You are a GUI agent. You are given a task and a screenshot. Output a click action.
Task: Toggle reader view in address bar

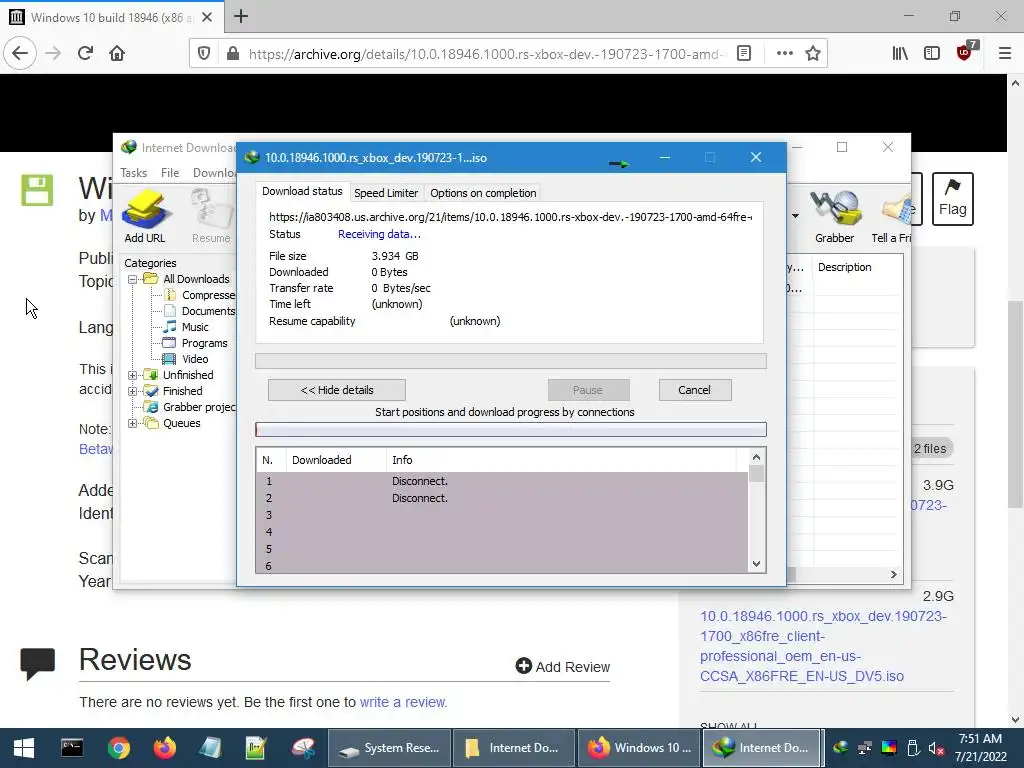coord(744,54)
